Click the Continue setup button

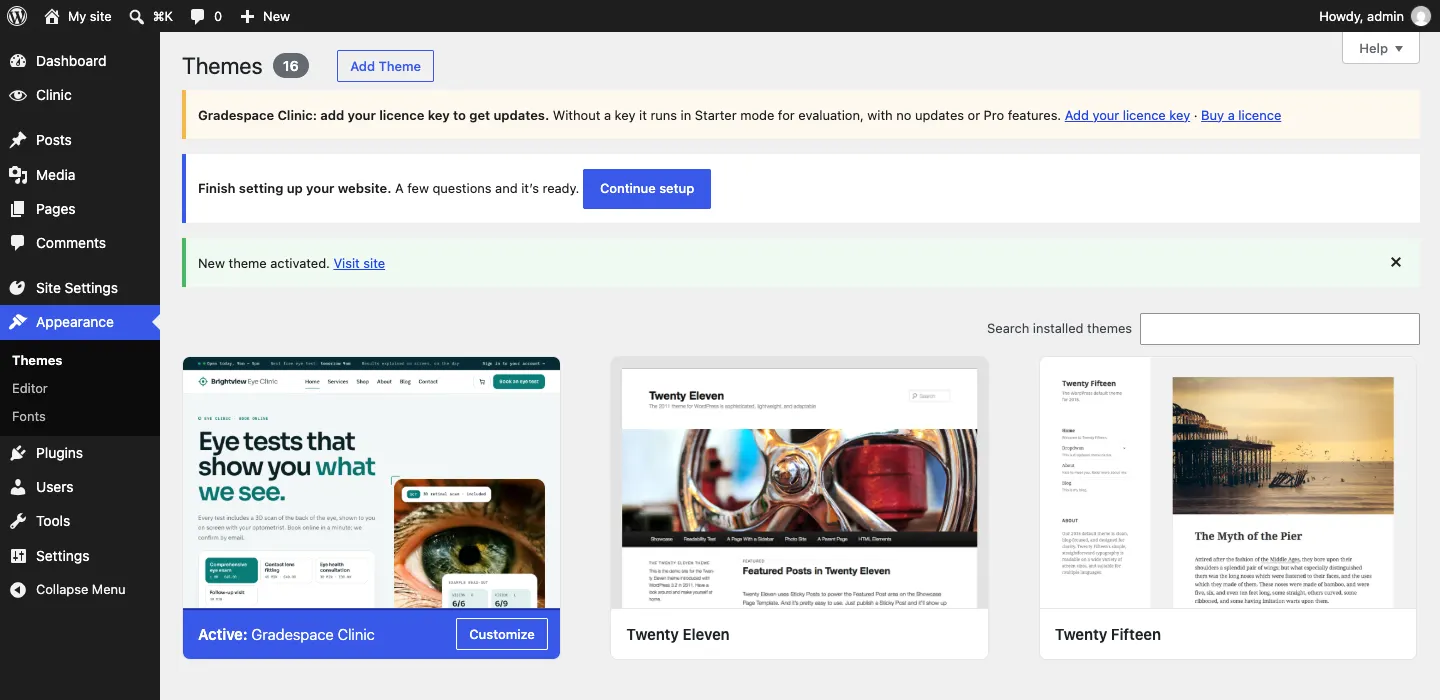click(647, 188)
